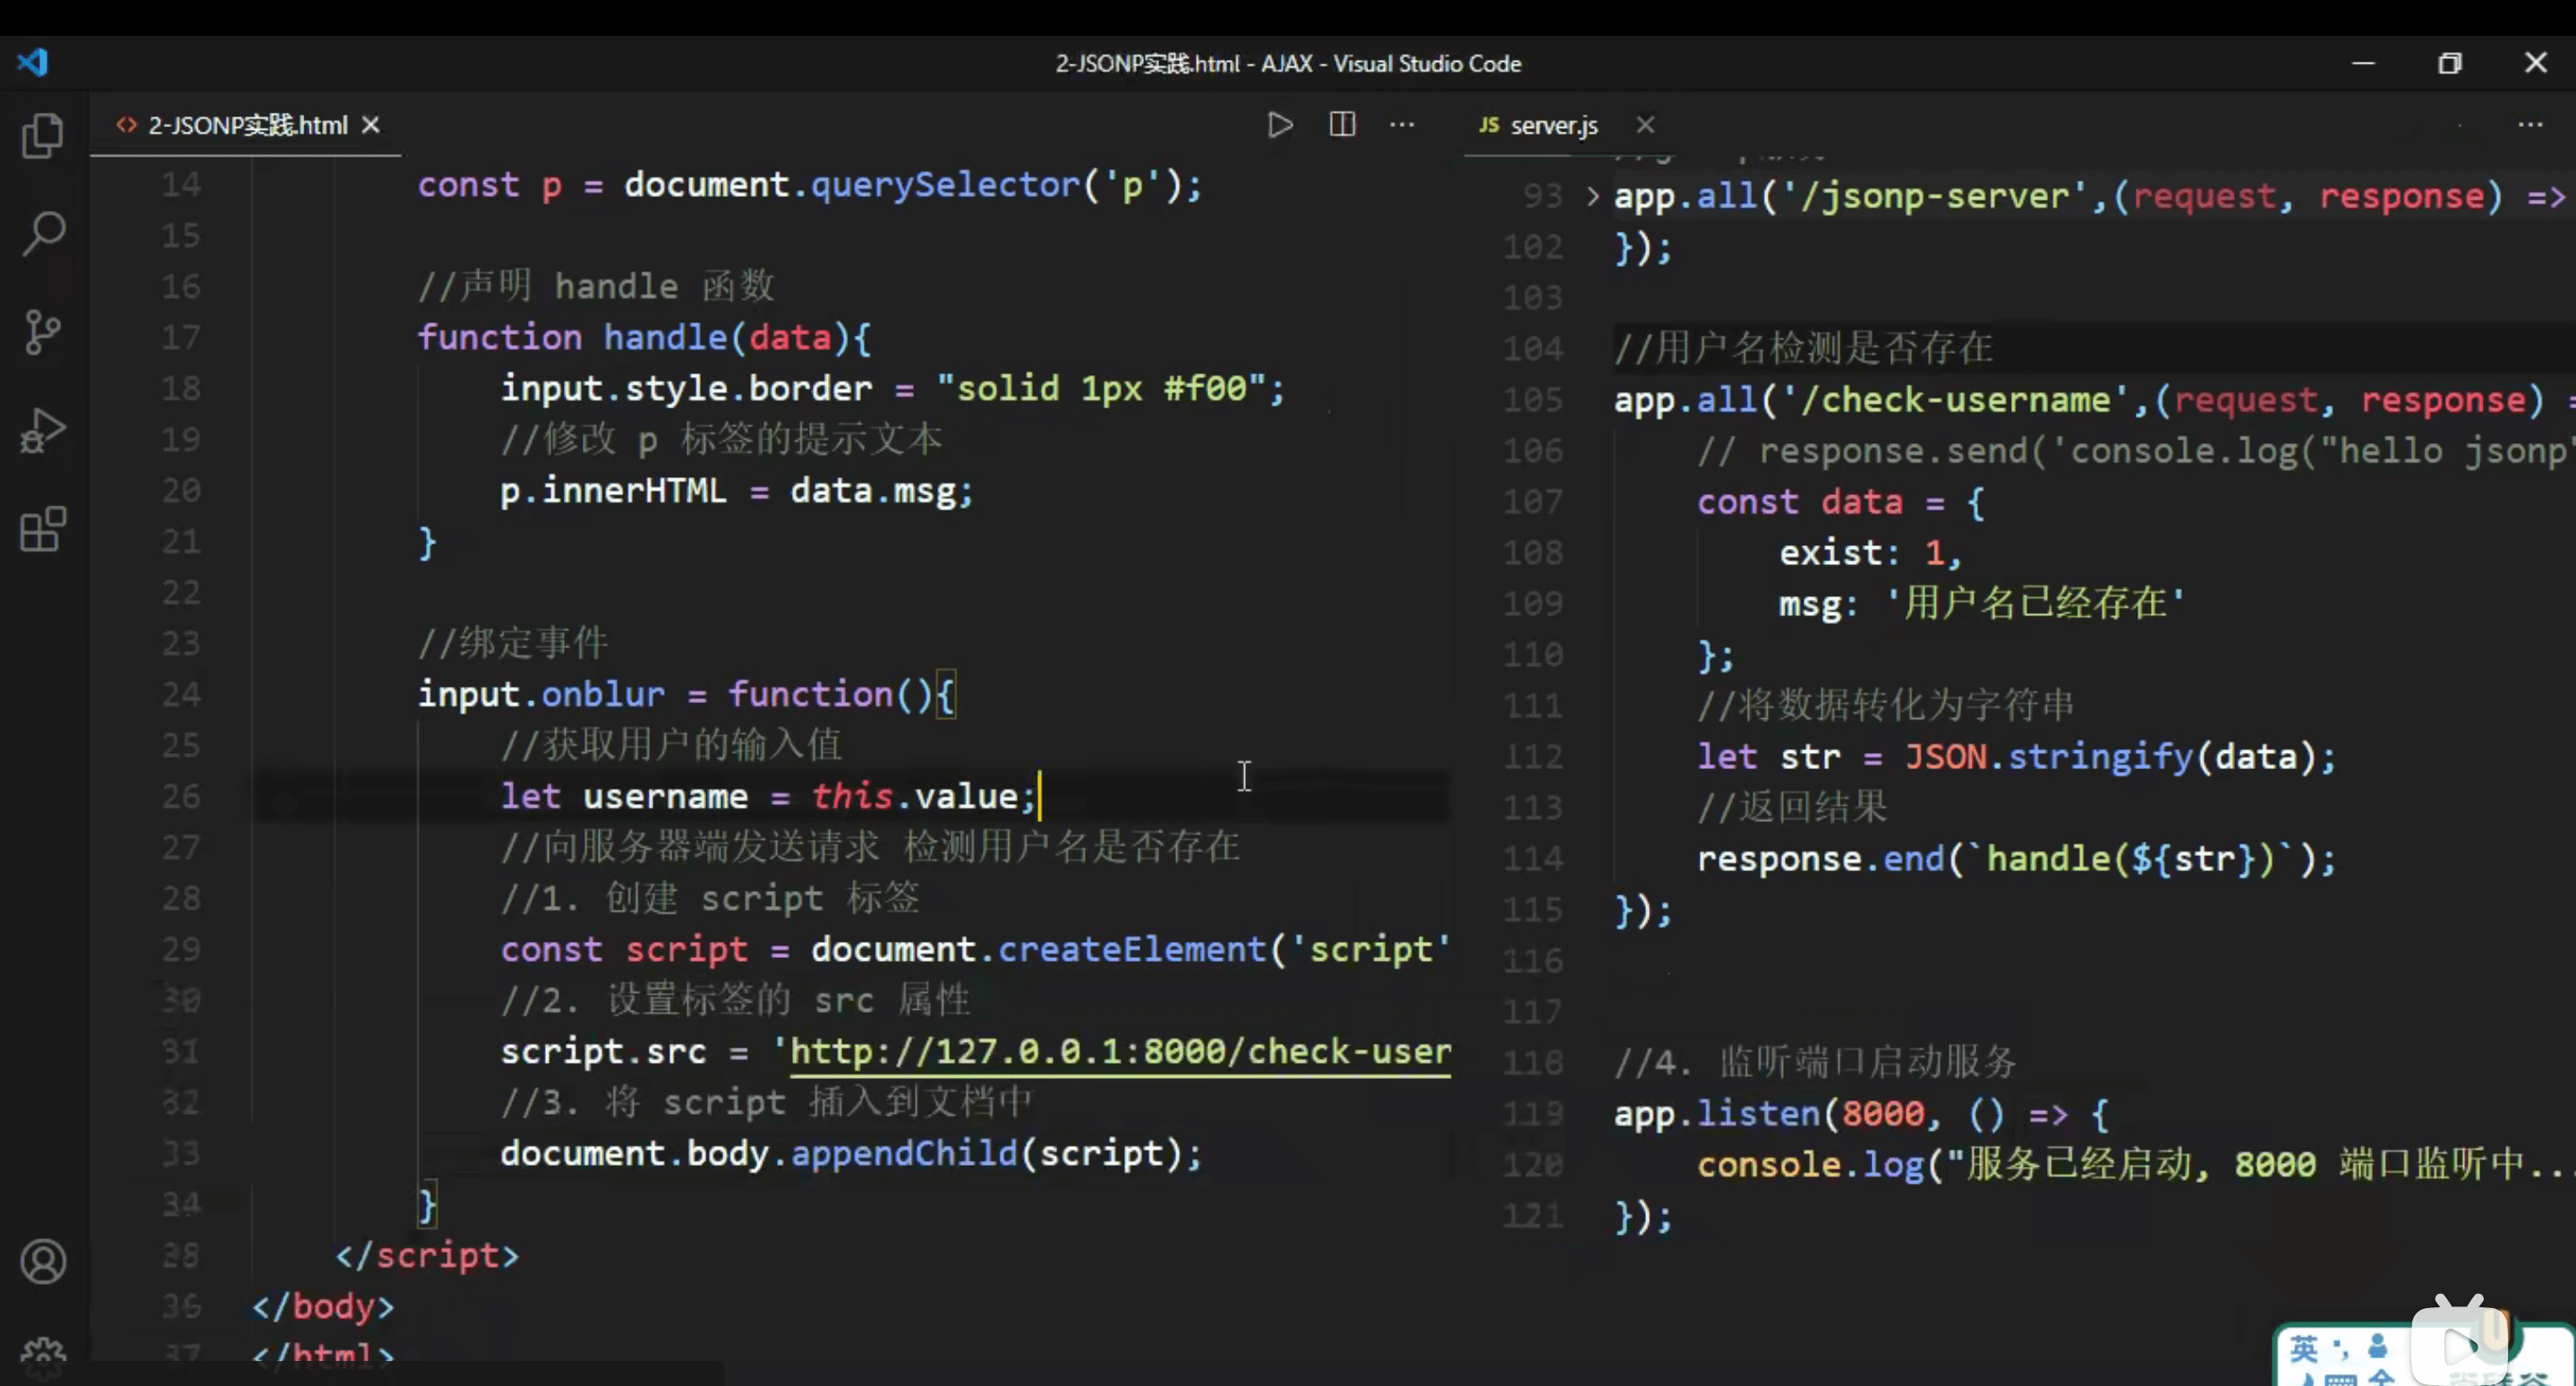This screenshot has height=1386, width=2576.
Task: Minimize the VS Code window
Action: click(x=2363, y=63)
